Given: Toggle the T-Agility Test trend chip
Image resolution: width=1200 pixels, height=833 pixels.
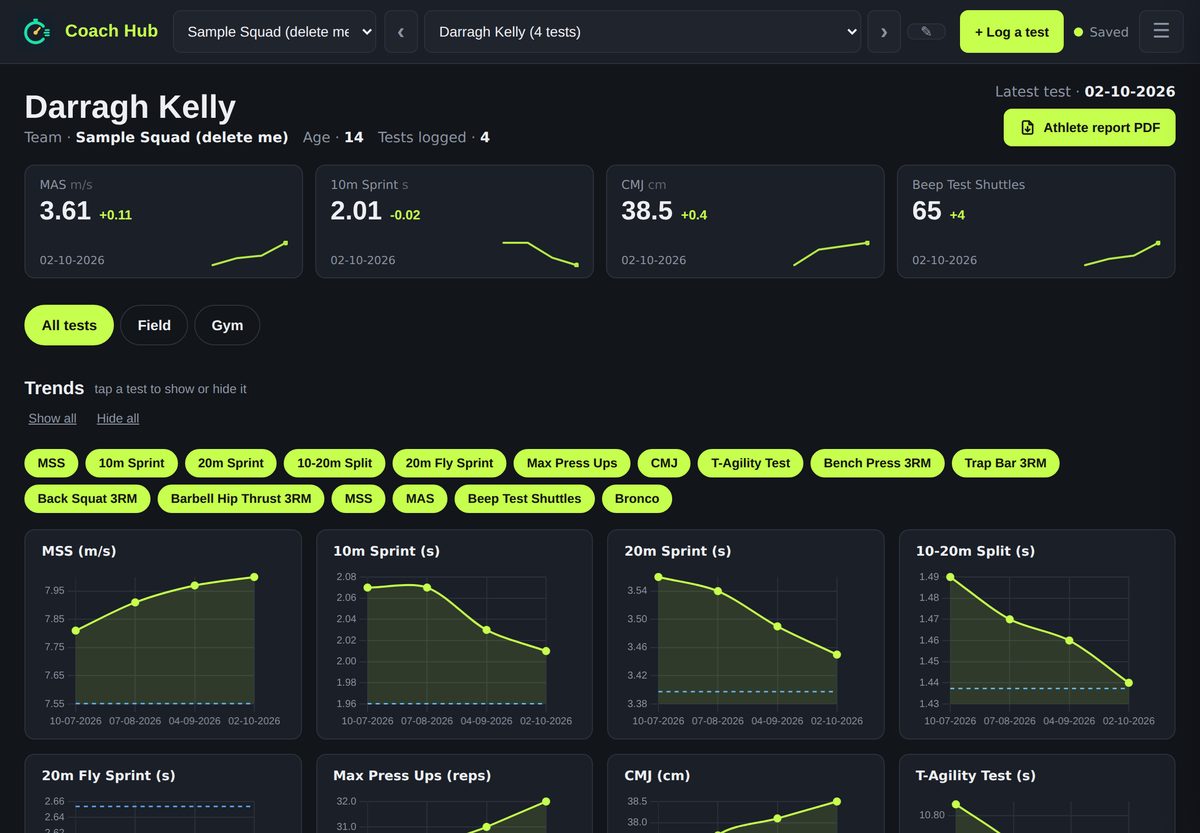Looking at the screenshot, I should tap(751, 463).
